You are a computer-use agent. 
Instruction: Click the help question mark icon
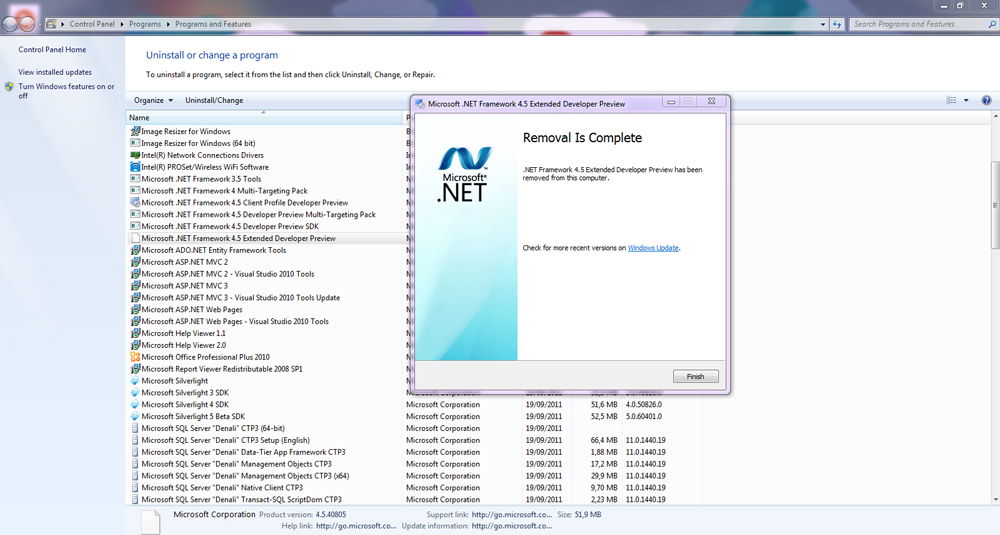986,100
